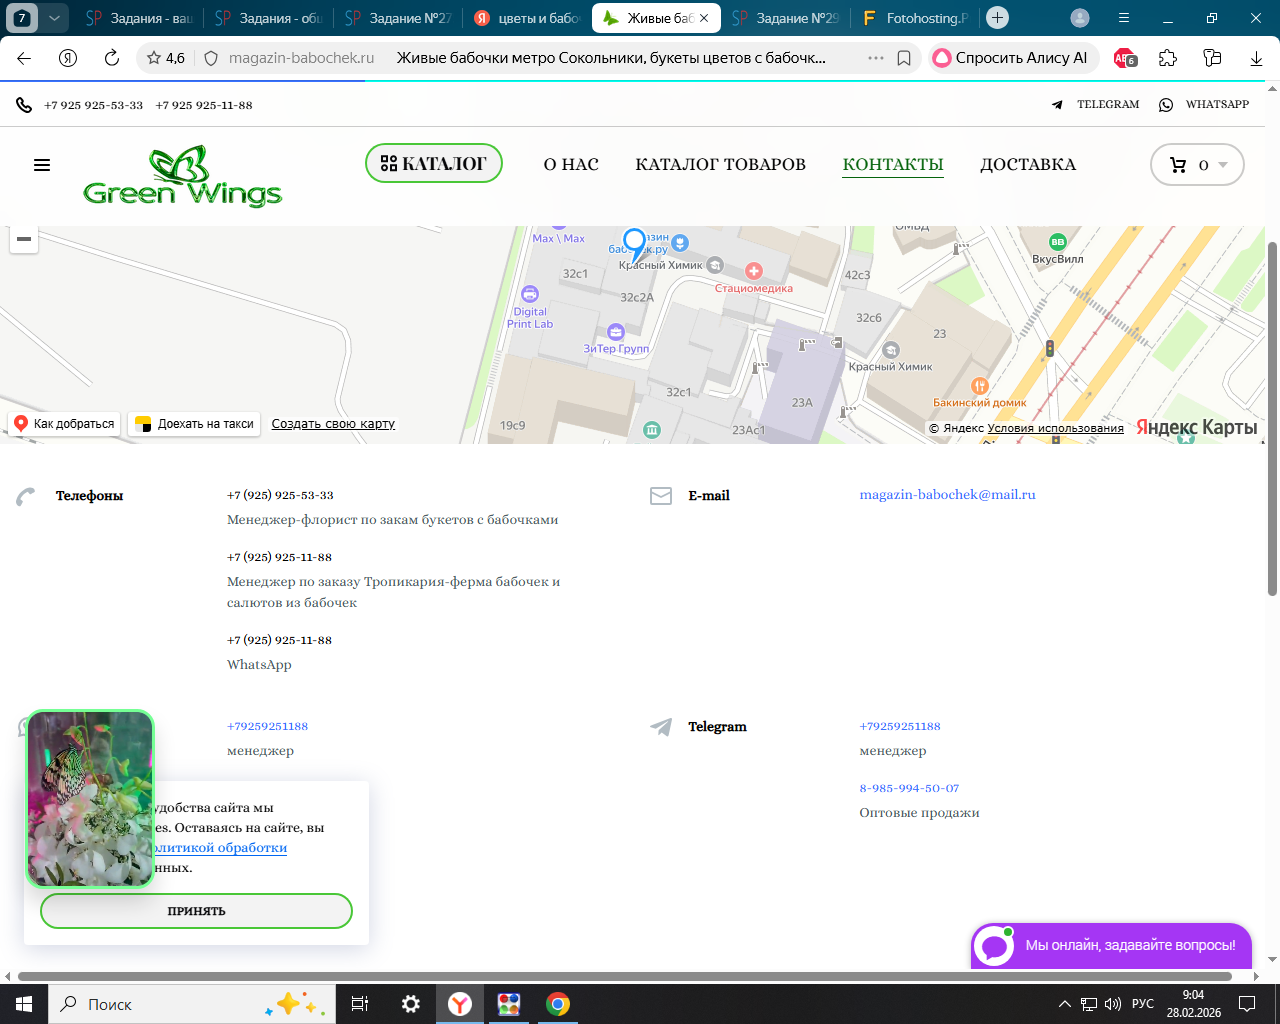Open browser downloads icon
Screen dimensions: 1280x1024
[x=1256, y=58]
